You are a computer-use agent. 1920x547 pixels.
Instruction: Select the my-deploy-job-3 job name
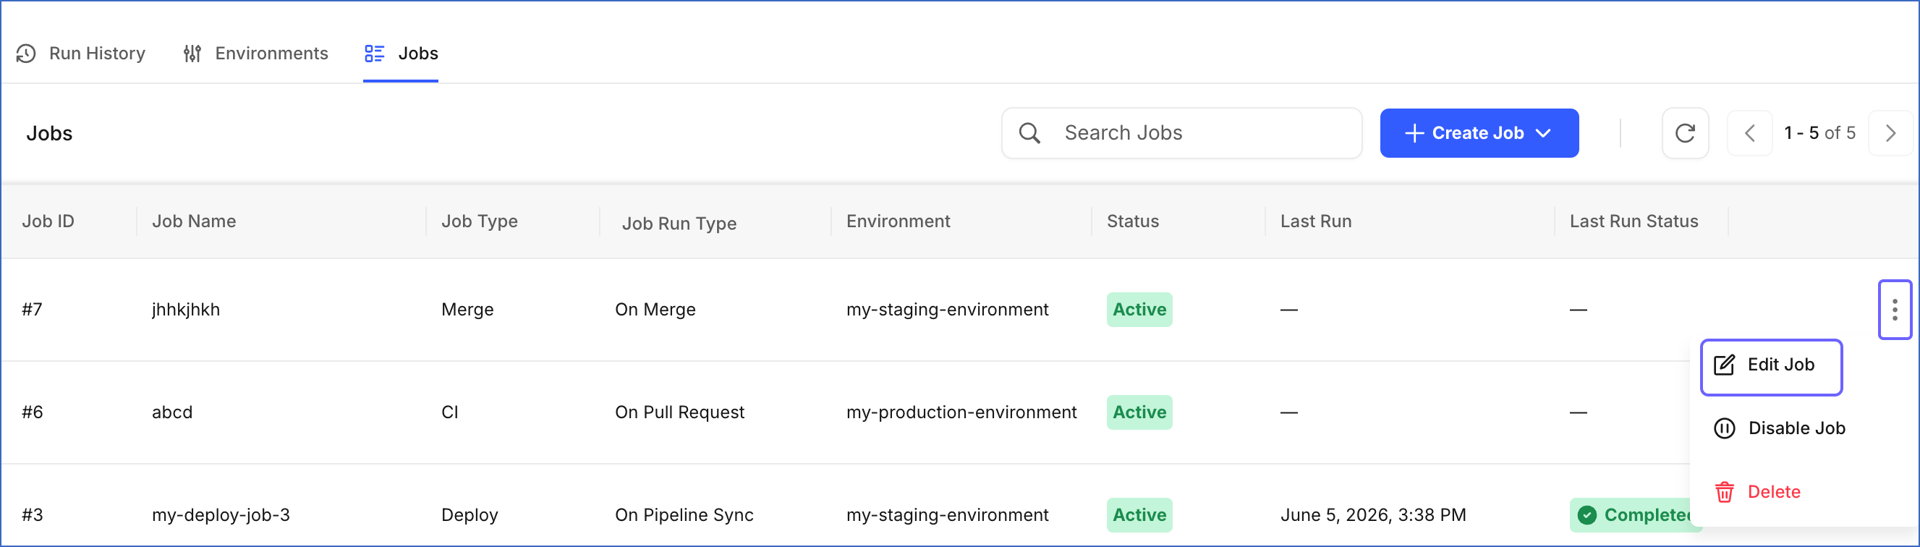coord(221,515)
